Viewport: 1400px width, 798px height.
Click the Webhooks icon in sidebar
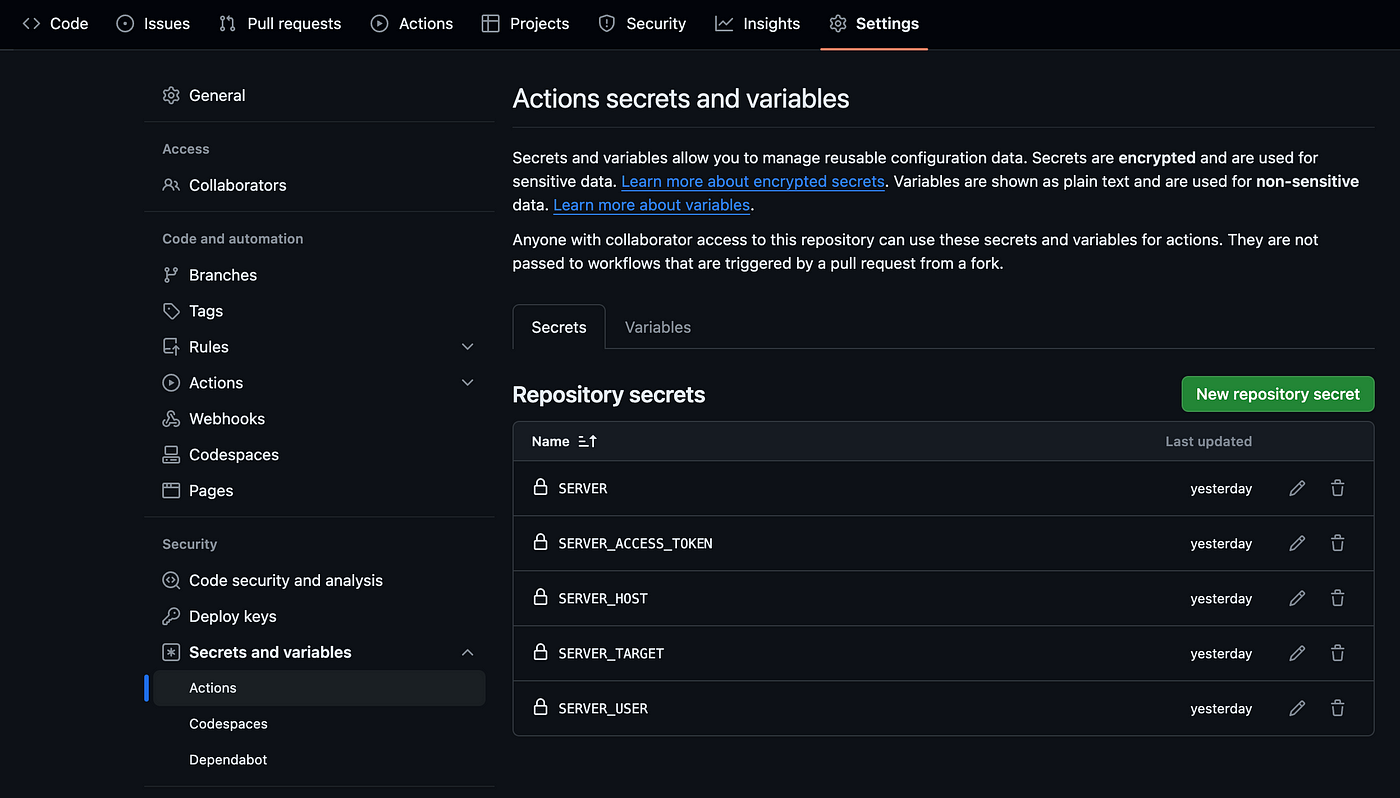tap(171, 419)
